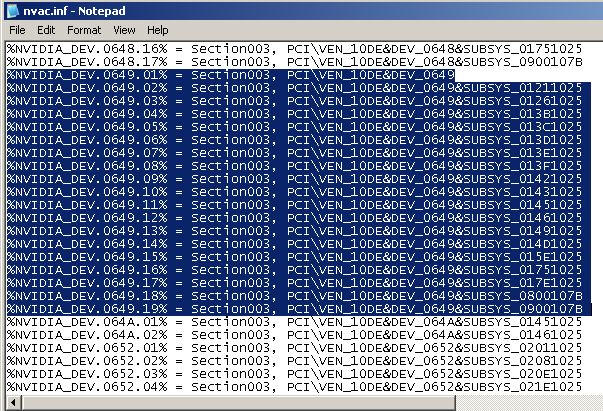The width and height of the screenshot is (603, 411).
Task: Click the line starting %NVIDIA_DEV.0649.06%
Action: [295, 140]
